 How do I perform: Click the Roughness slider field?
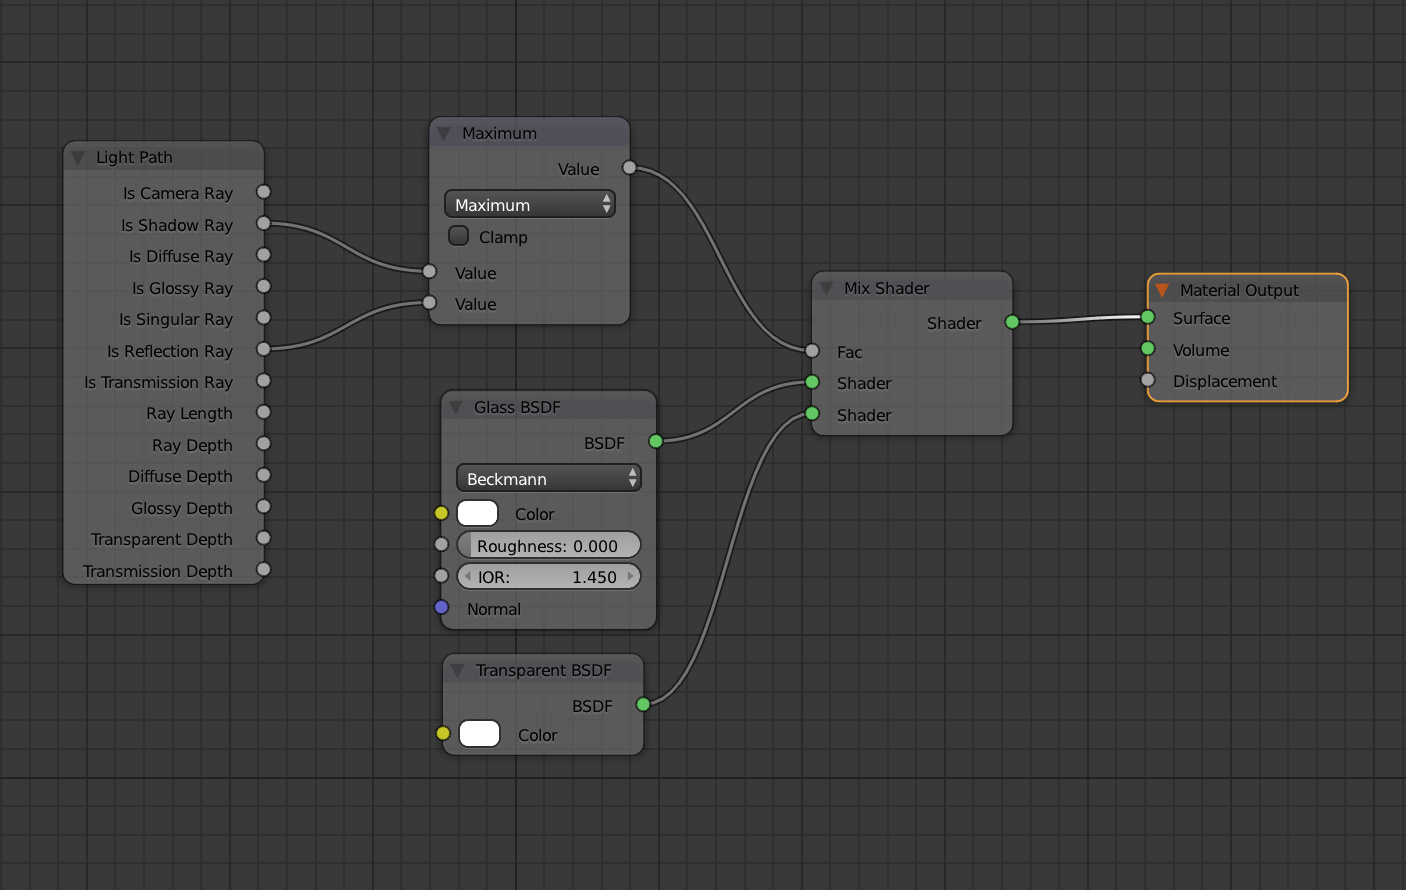(x=548, y=545)
